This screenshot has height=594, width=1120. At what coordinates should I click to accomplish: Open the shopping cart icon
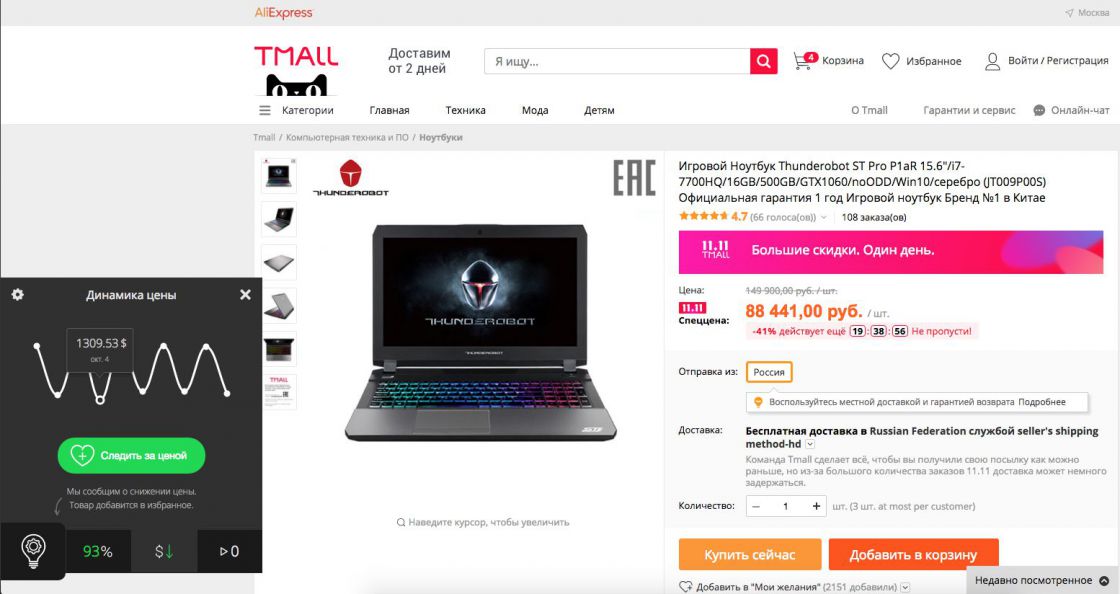[x=804, y=61]
